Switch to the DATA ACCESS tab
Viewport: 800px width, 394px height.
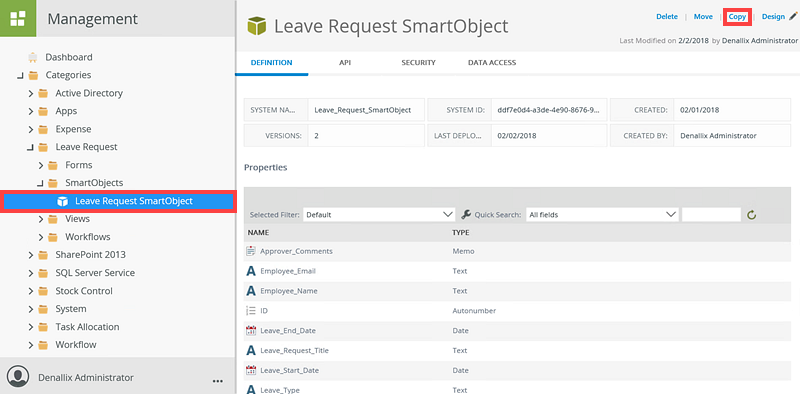(492, 63)
